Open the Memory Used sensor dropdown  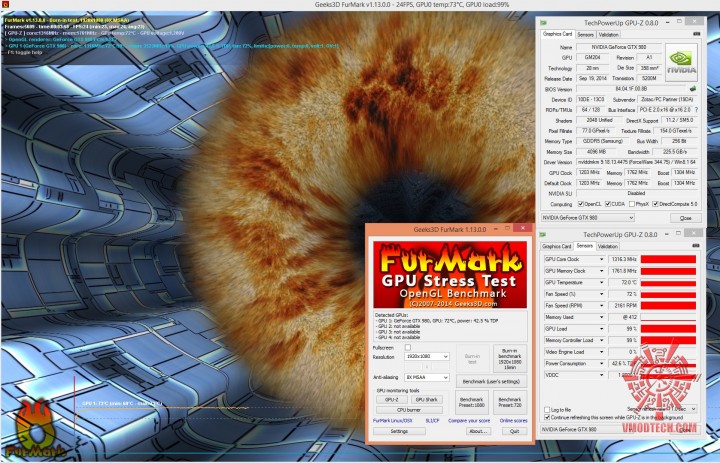(x=602, y=317)
